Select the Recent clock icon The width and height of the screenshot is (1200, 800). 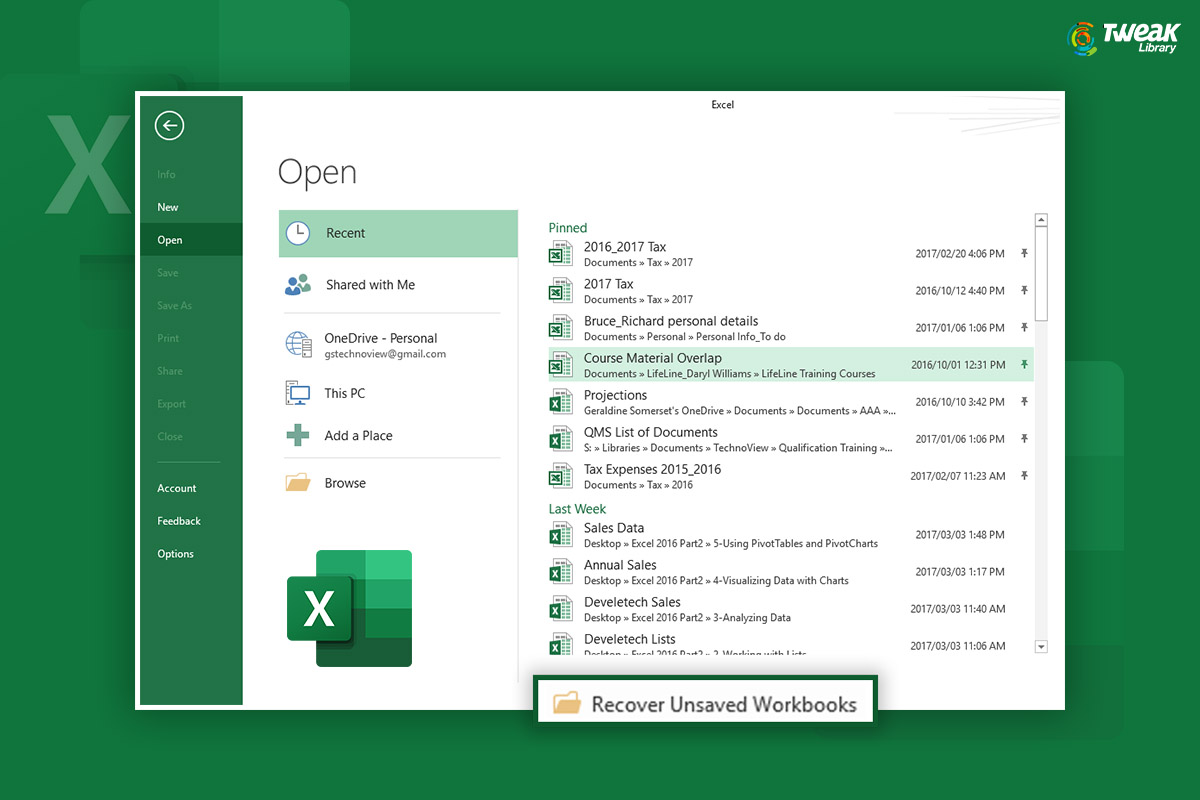(x=298, y=233)
